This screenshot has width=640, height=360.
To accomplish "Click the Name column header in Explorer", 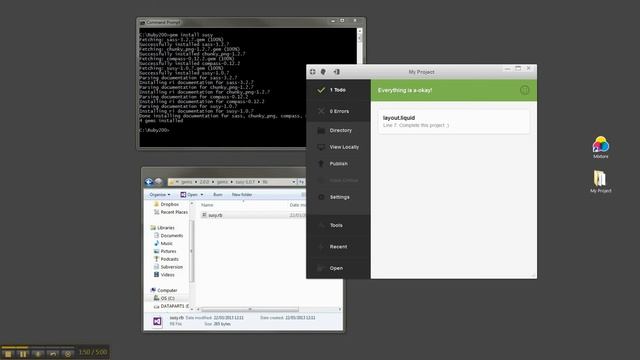I will (x=207, y=205).
